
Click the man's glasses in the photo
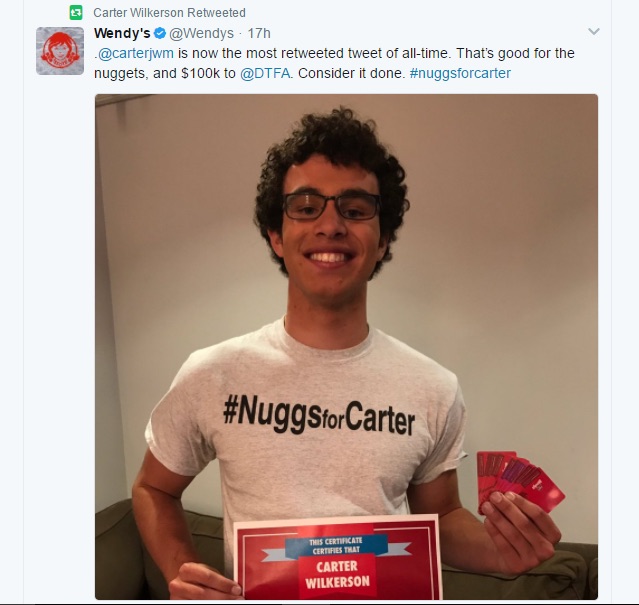[x=331, y=207]
